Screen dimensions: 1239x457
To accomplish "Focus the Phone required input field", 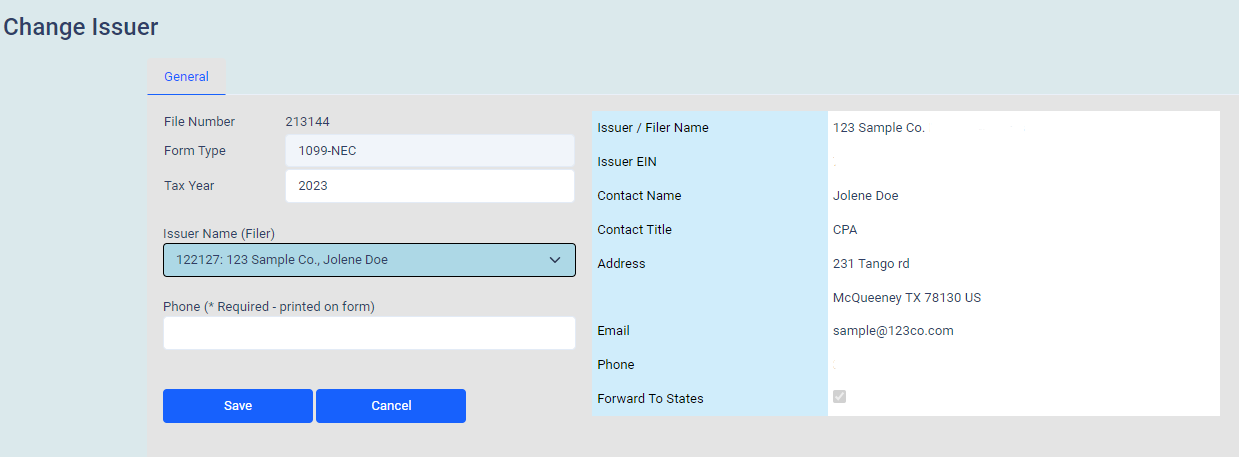I will coord(369,333).
